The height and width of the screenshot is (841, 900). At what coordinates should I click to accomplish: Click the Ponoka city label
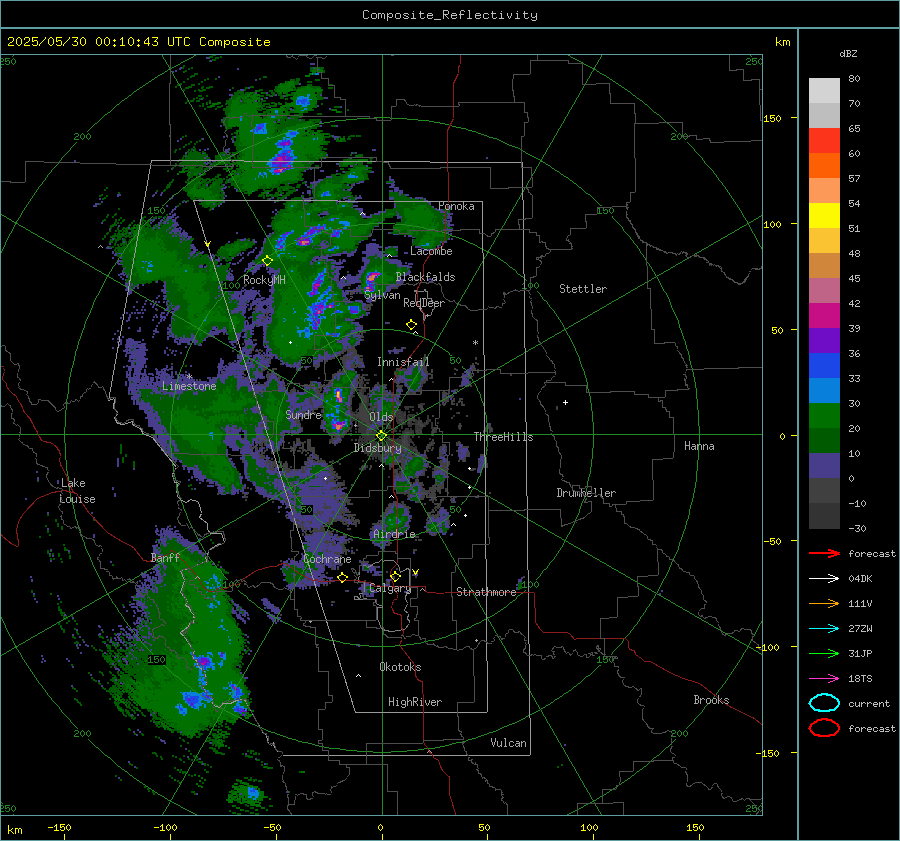[456, 206]
